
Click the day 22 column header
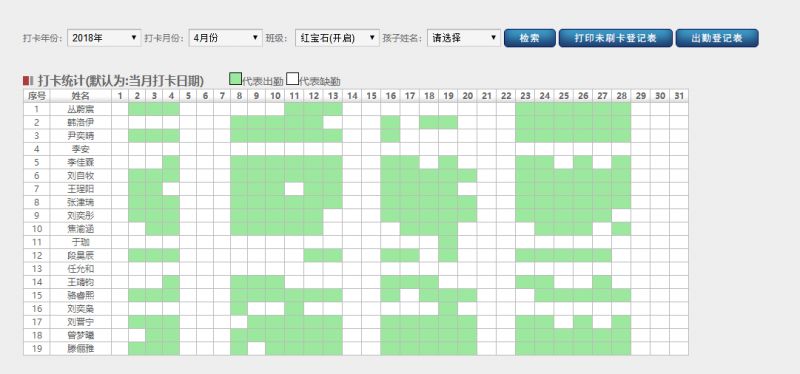506,95
